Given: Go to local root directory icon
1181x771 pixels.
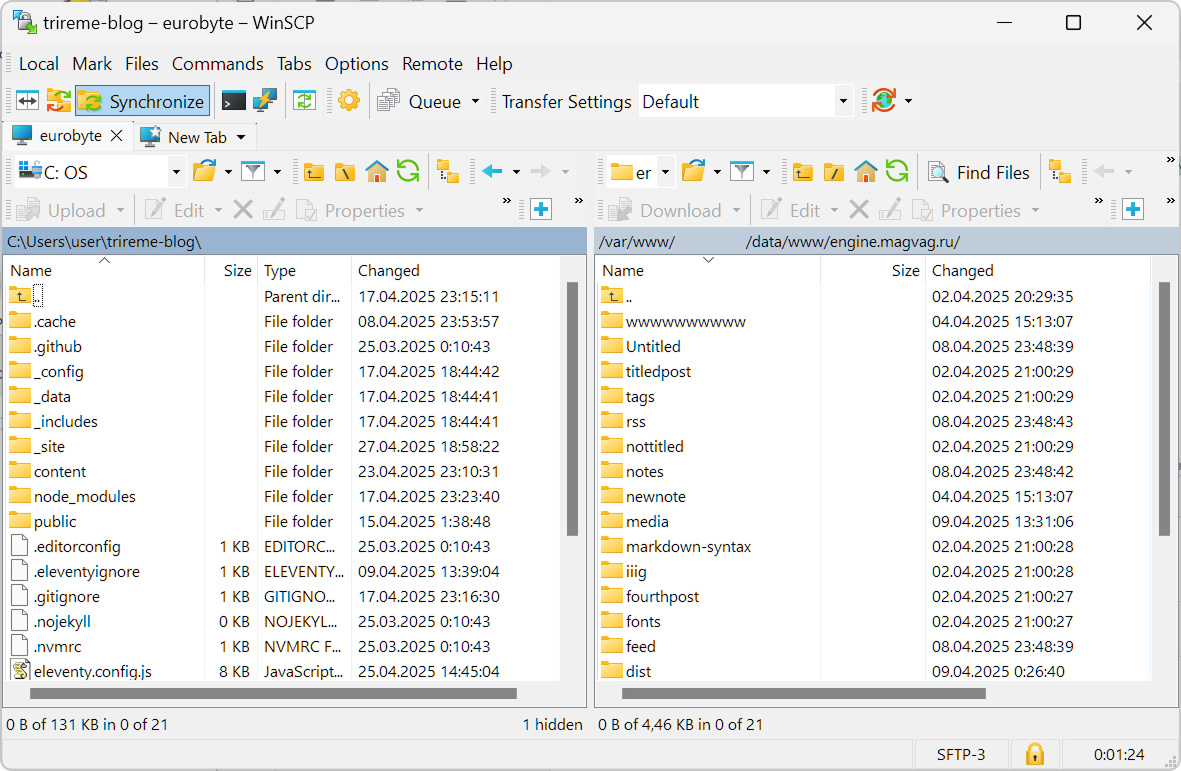Looking at the screenshot, I should pyautogui.click(x=345, y=172).
